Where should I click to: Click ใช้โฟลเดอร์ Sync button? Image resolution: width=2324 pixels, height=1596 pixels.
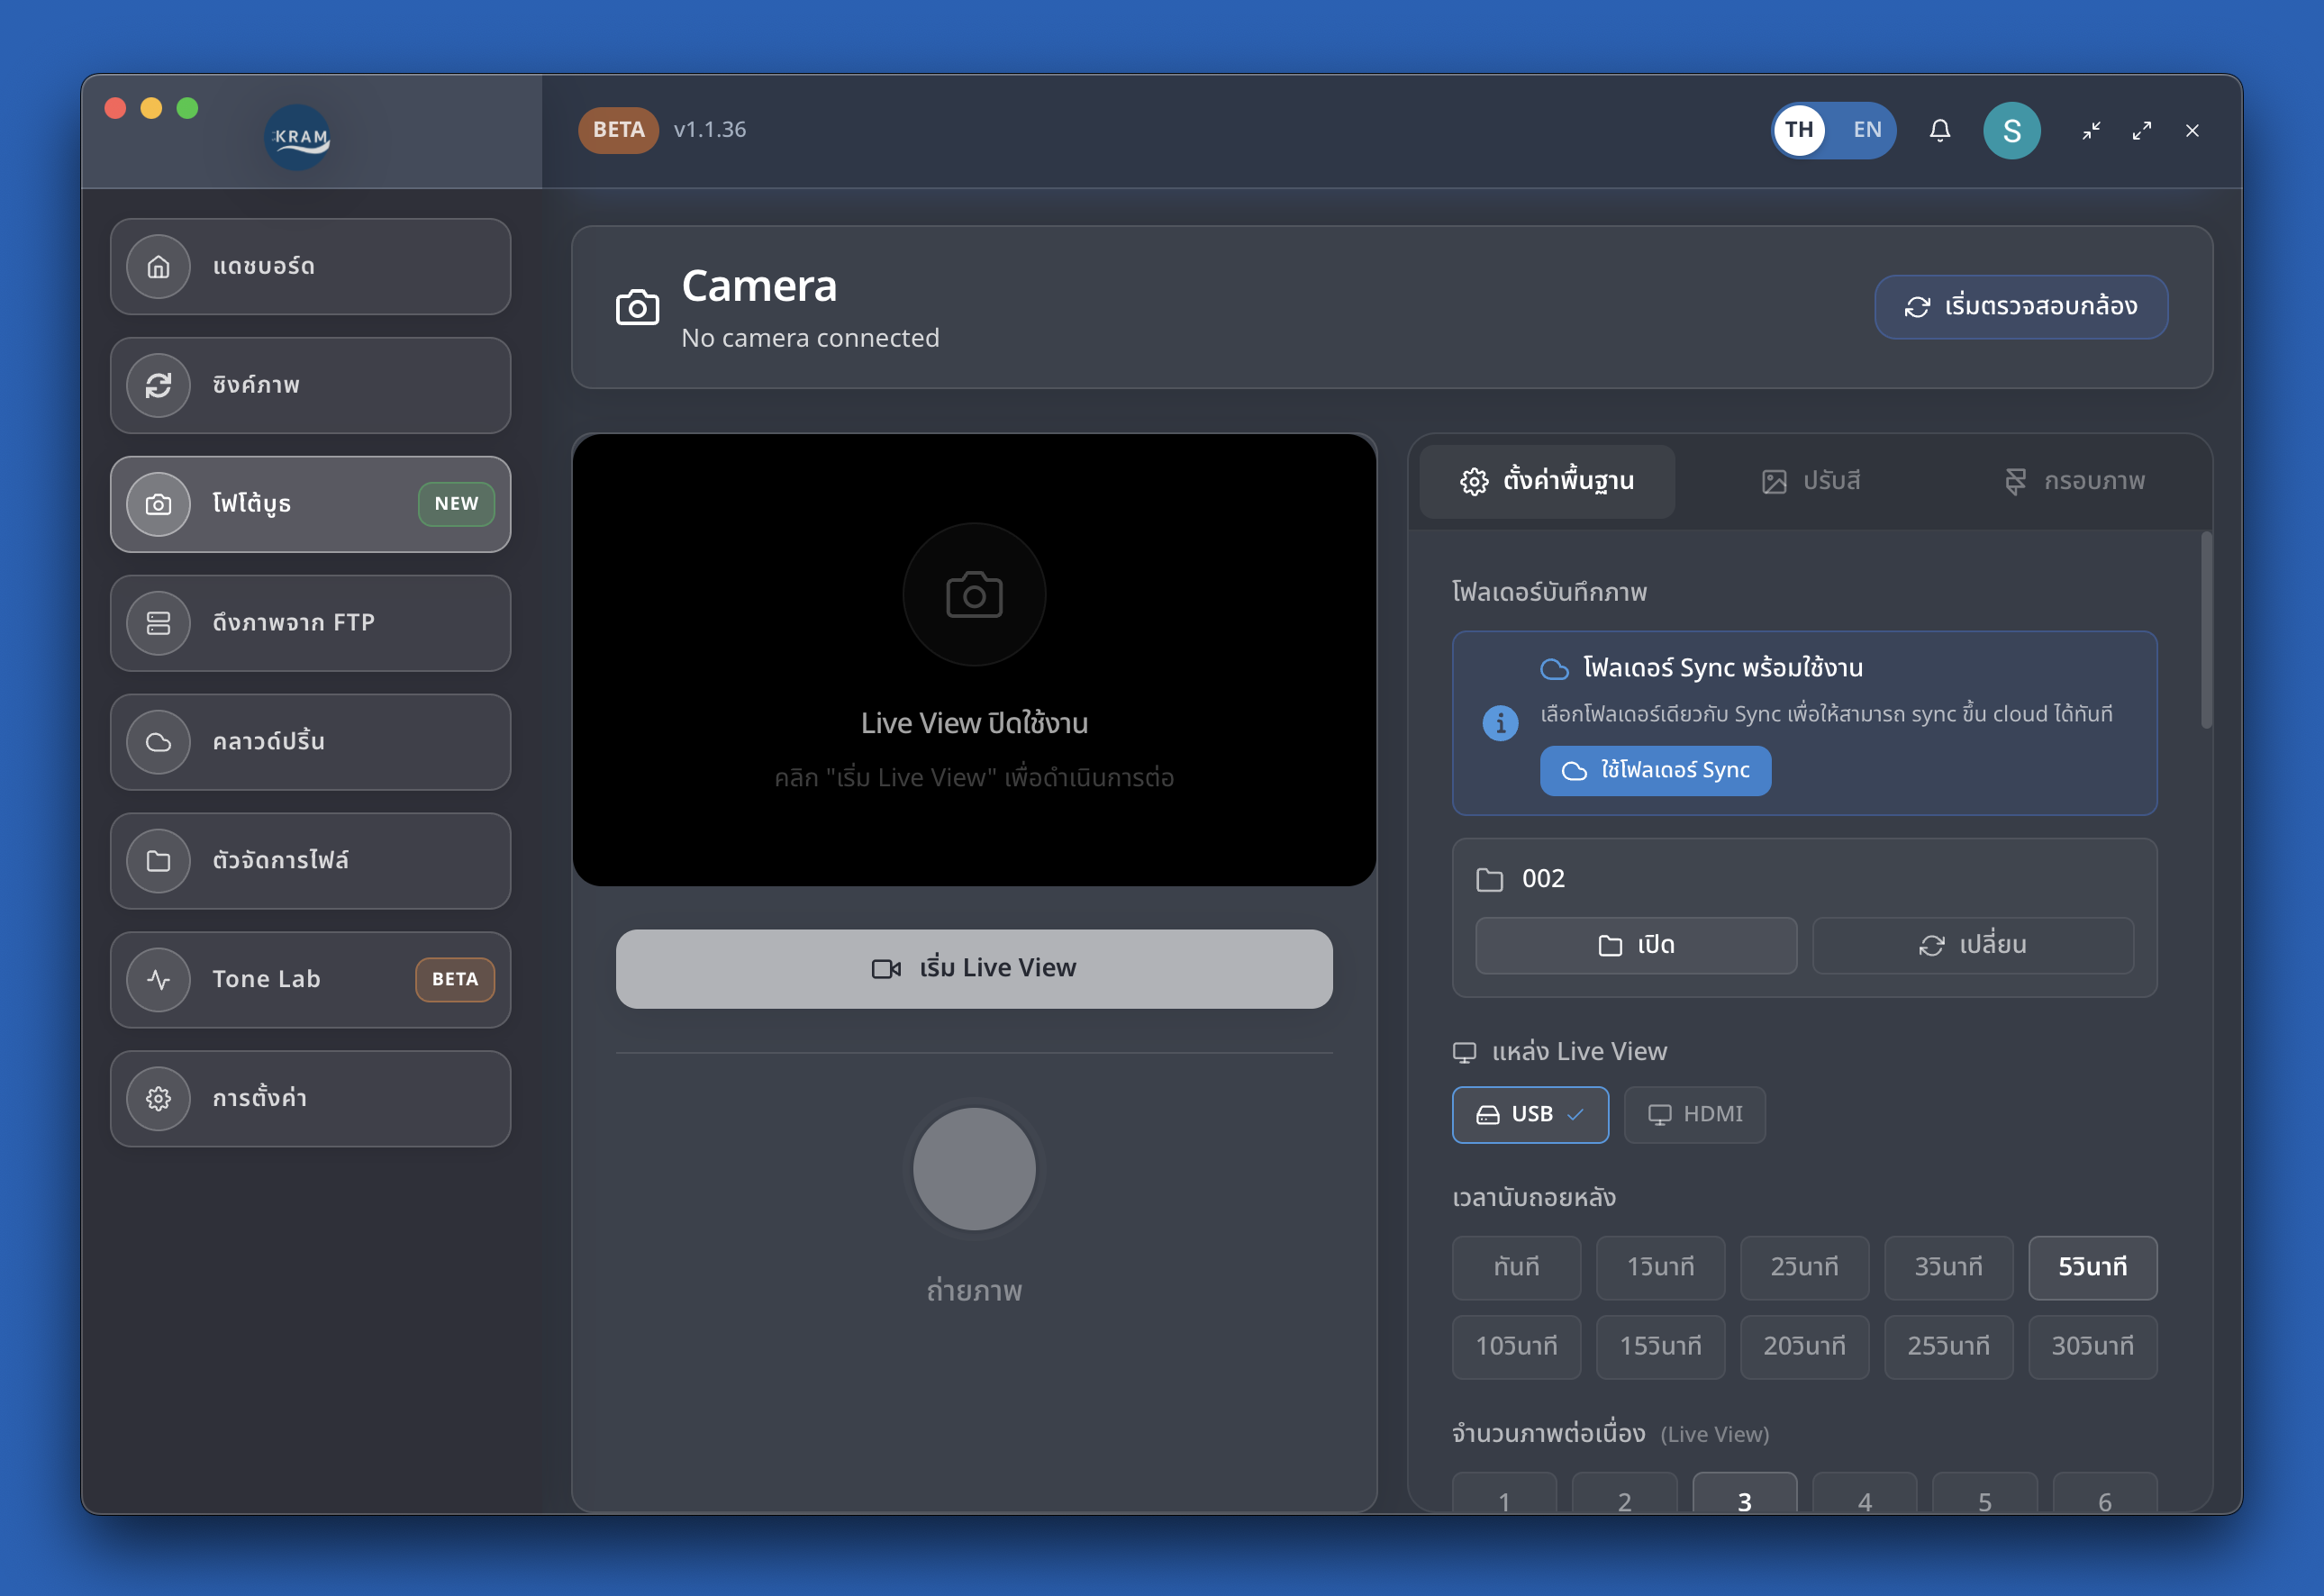pyautogui.click(x=1654, y=770)
